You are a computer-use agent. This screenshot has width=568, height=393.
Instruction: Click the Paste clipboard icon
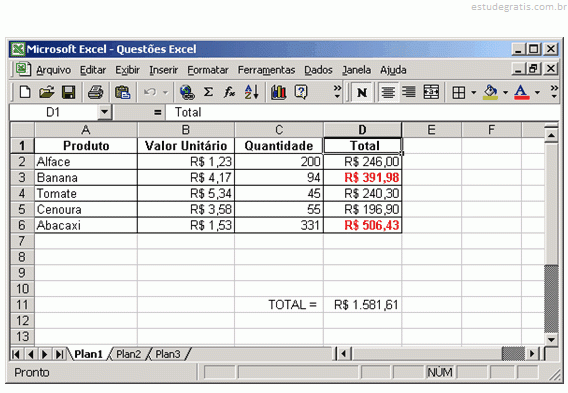pos(122,92)
